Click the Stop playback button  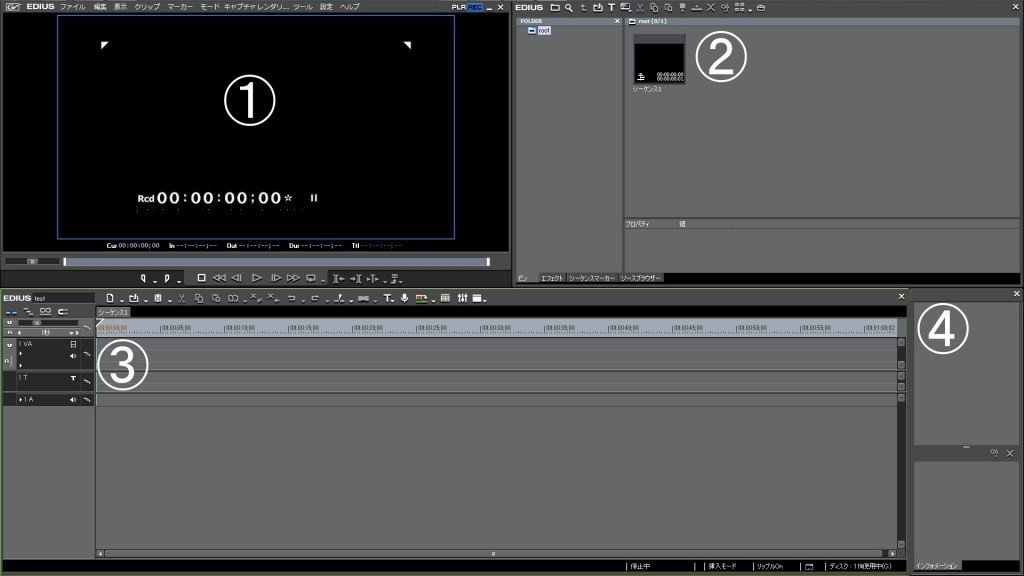click(x=201, y=278)
